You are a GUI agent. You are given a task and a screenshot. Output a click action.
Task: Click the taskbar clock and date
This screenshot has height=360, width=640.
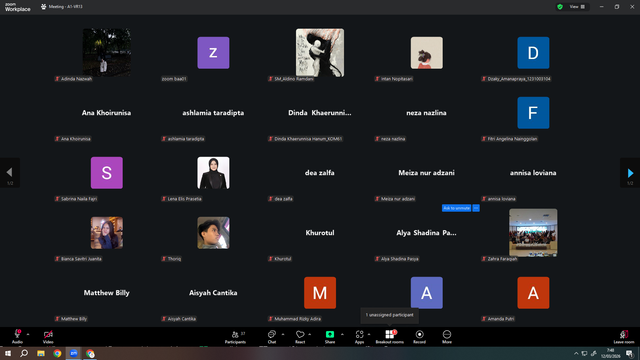[x=610, y=353]
